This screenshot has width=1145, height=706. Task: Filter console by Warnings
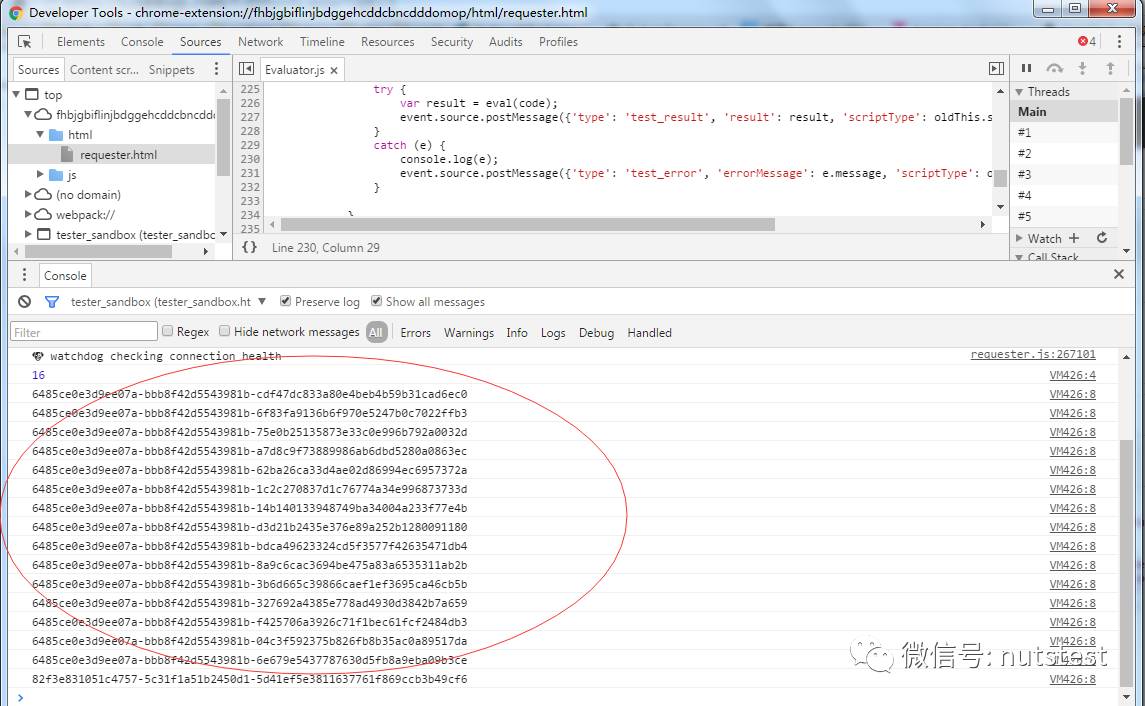coord(469,332)
